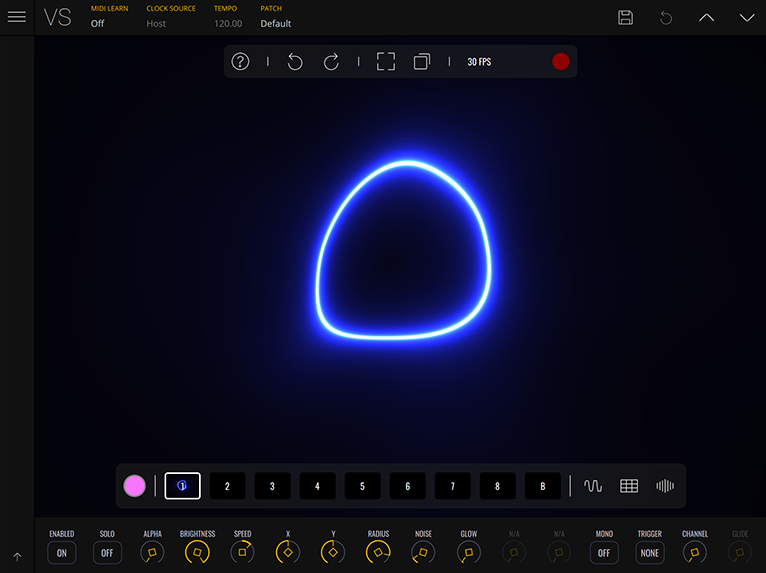Select previous patch with up chevron
This screenshot has width=766, height=573.
pyautogui.click(x=706, y=17)
